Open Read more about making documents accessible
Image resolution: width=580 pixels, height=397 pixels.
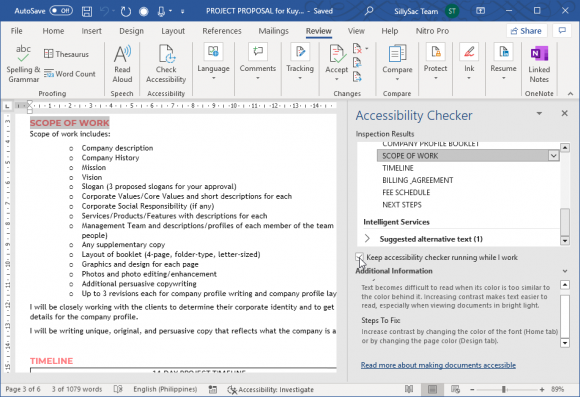point(438,365)
